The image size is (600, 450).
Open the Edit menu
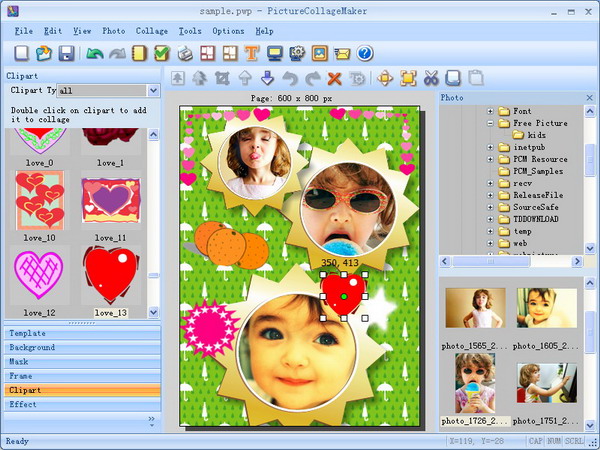(53, 31)
